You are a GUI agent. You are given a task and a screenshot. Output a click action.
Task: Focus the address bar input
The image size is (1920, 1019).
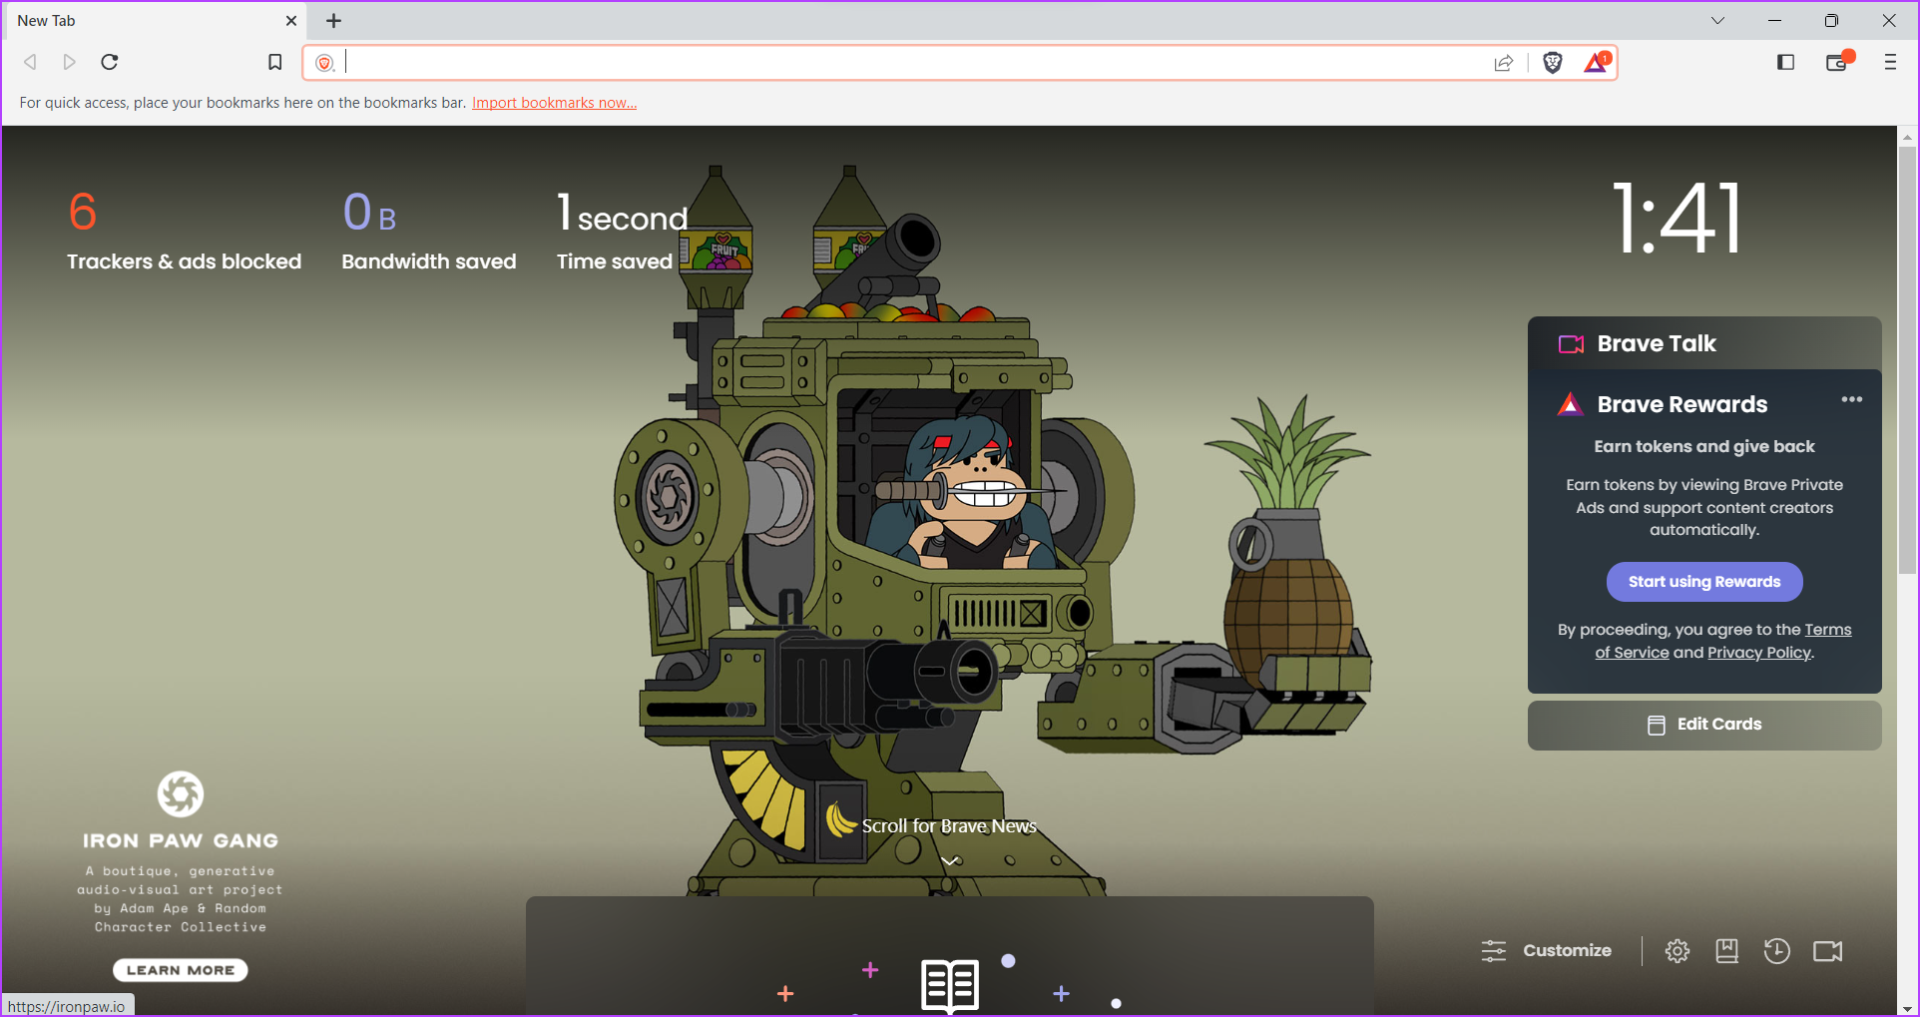[x=910, y=62]
